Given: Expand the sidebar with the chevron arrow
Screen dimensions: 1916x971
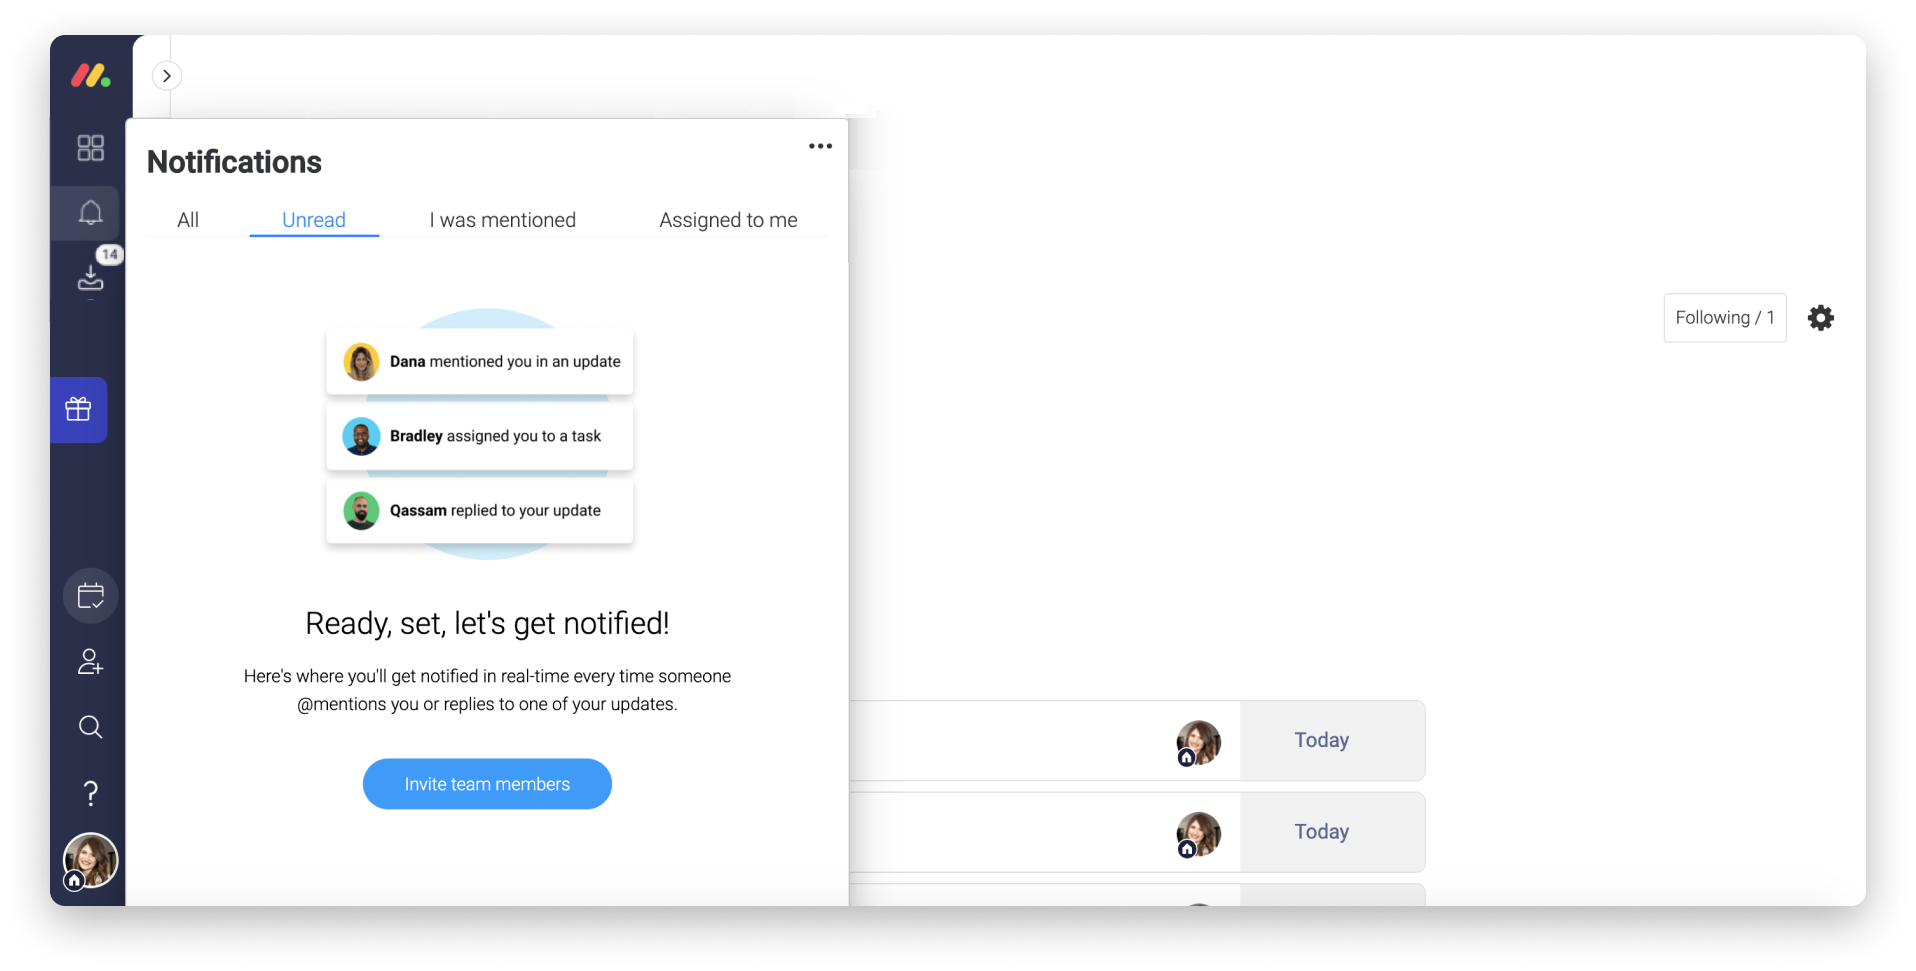Looking at the screenshot, I should [x=167, y=76].
